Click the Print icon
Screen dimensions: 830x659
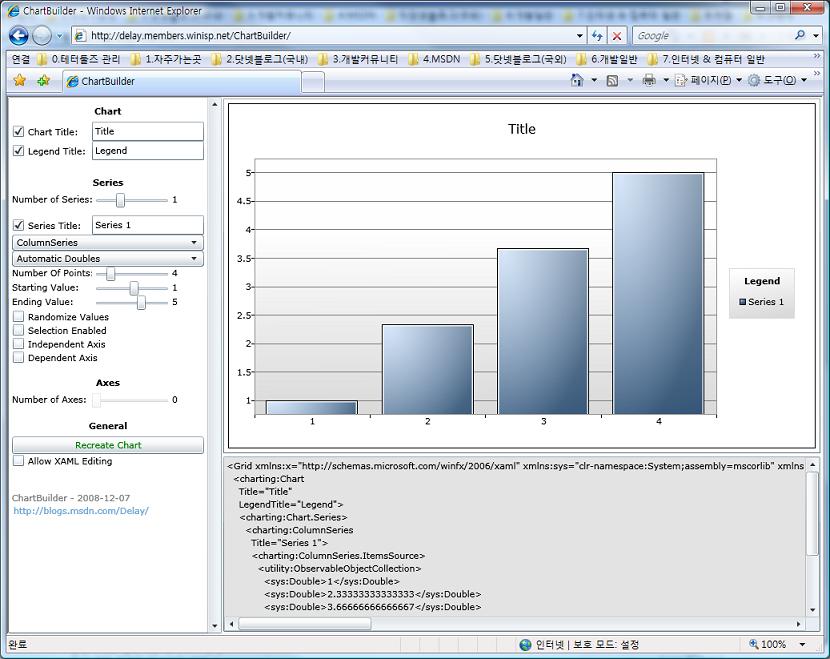[x=649, y=80]
